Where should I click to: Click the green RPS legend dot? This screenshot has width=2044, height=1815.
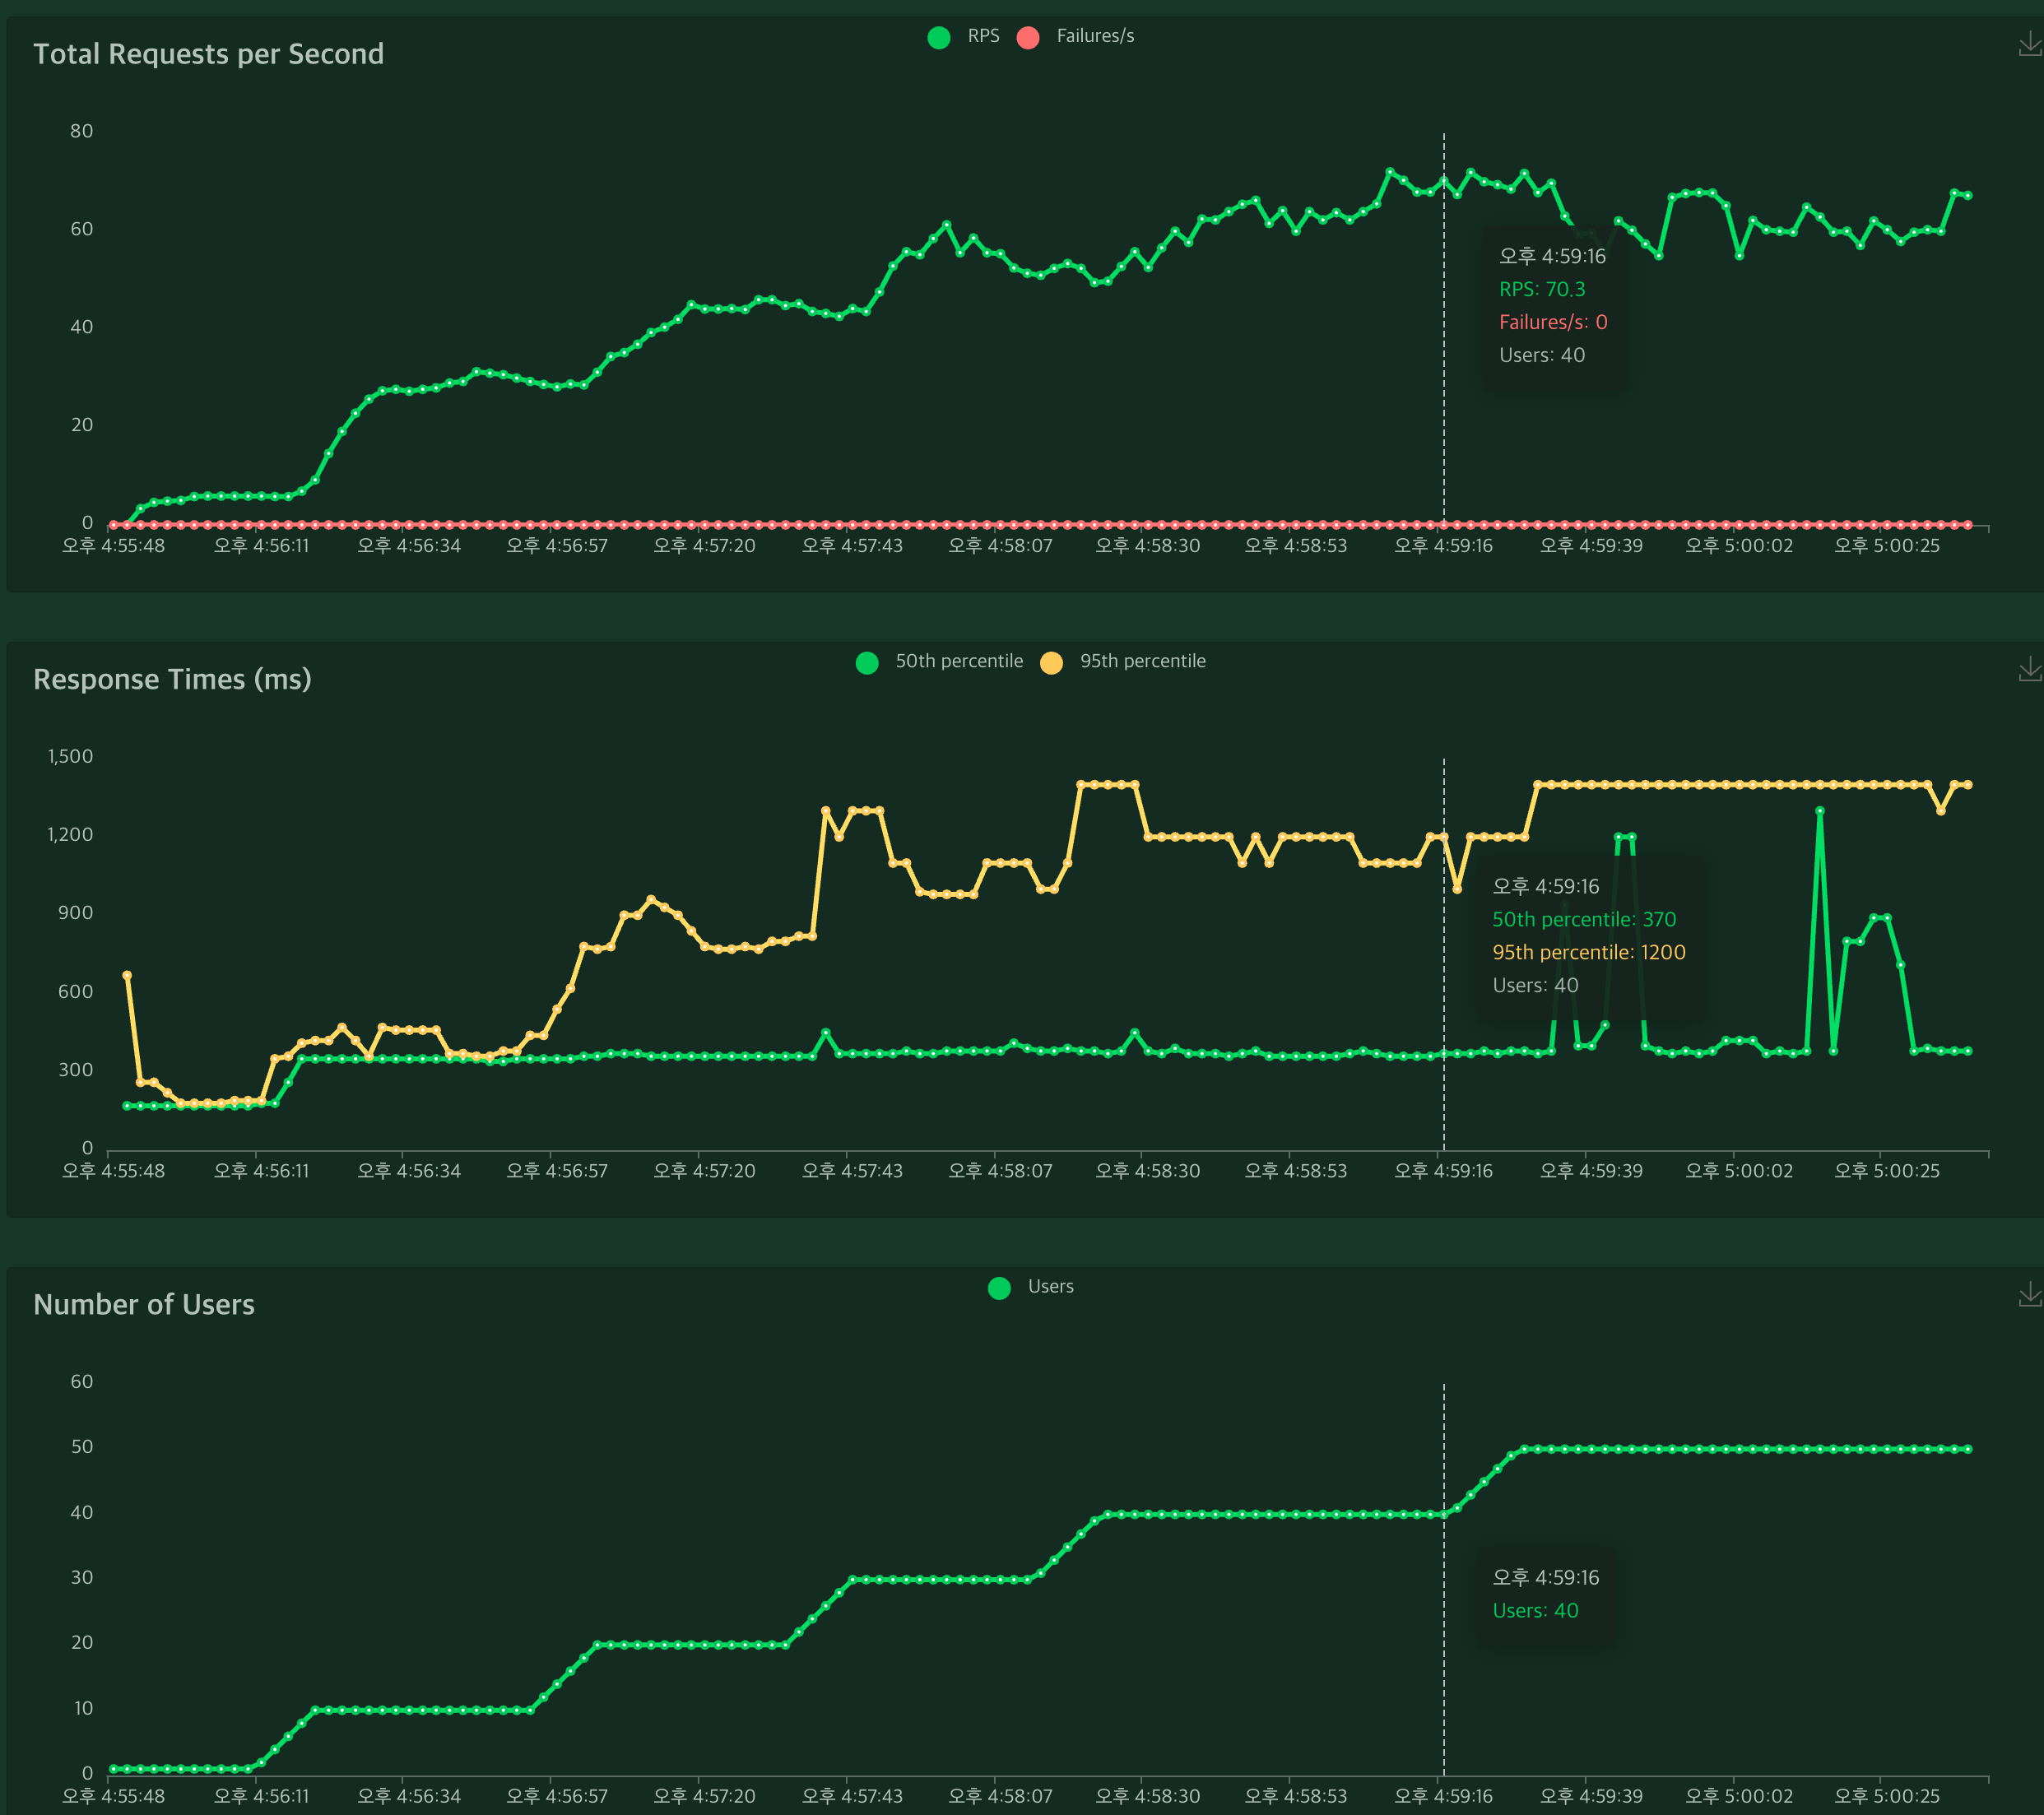[x=938, y=37]
